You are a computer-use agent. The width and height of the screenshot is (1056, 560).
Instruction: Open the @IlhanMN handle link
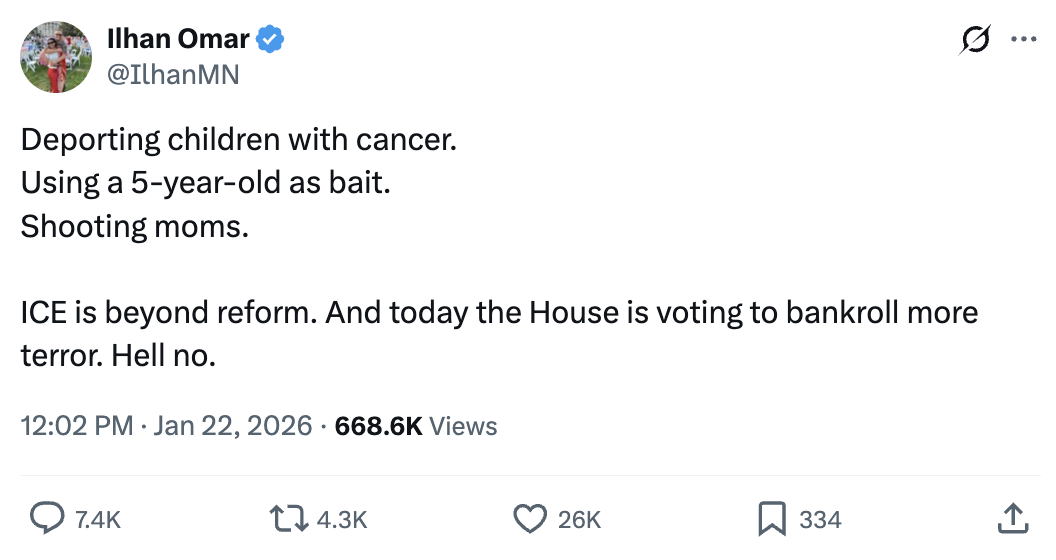click(173, 74)
